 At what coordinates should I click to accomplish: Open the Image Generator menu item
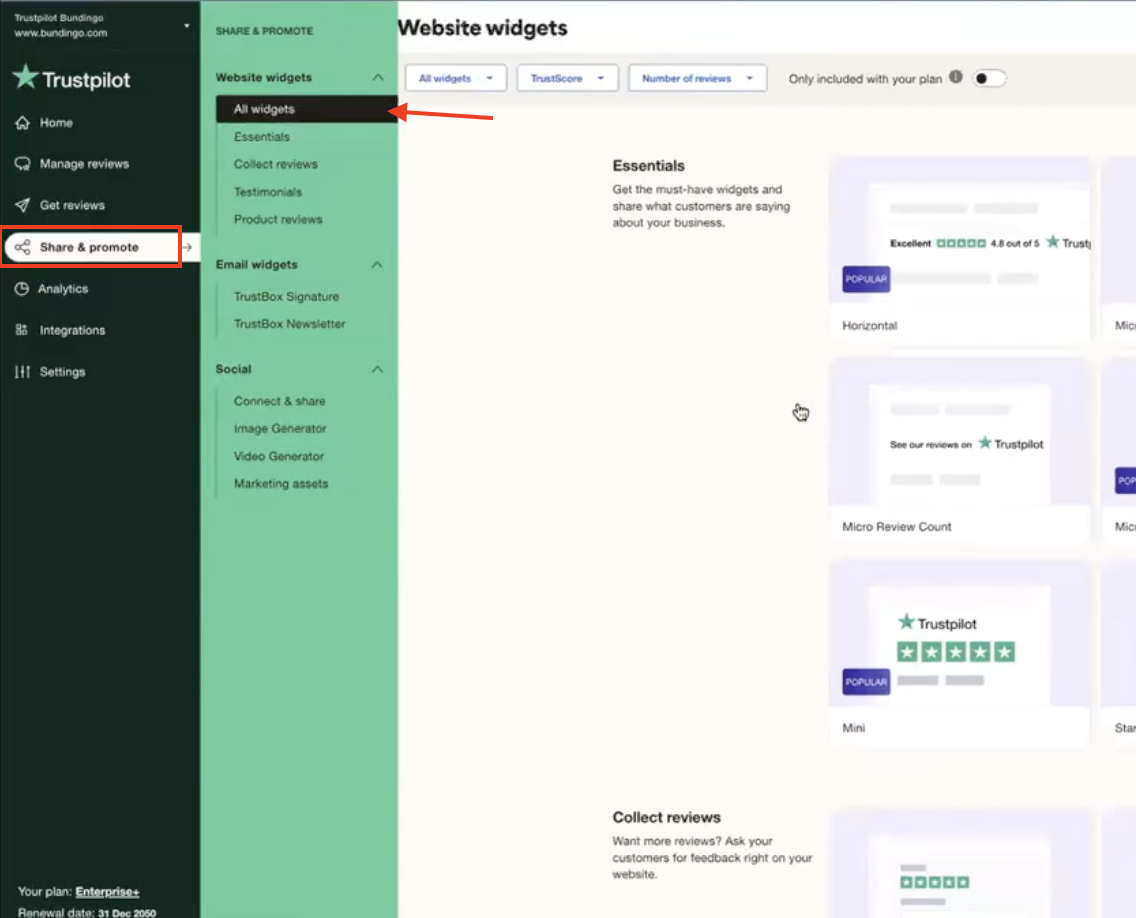click(x=280, y=429)
